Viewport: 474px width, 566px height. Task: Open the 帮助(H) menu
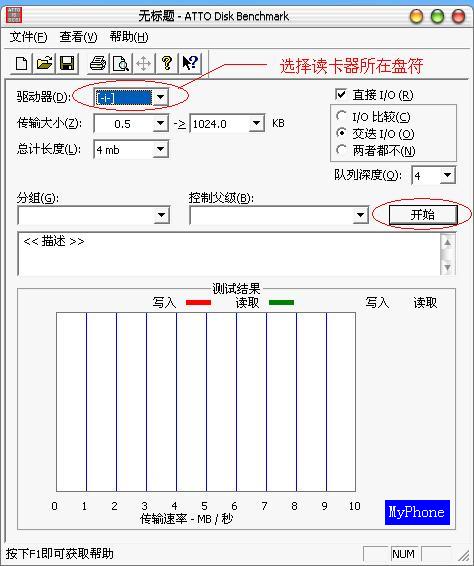[129, 37]
